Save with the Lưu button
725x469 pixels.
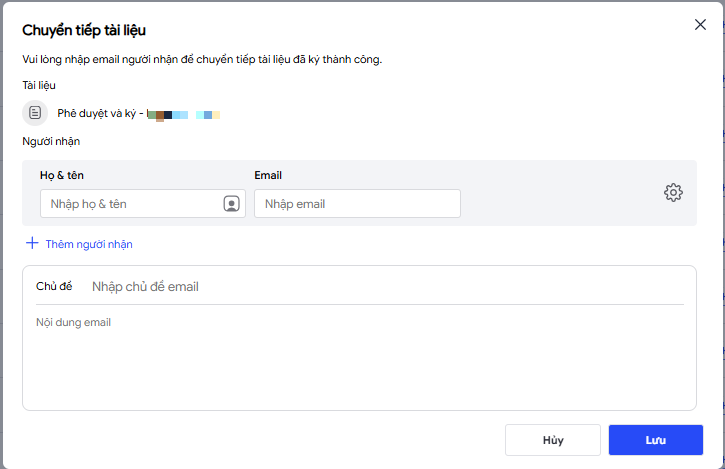click(x=656, y=440)
